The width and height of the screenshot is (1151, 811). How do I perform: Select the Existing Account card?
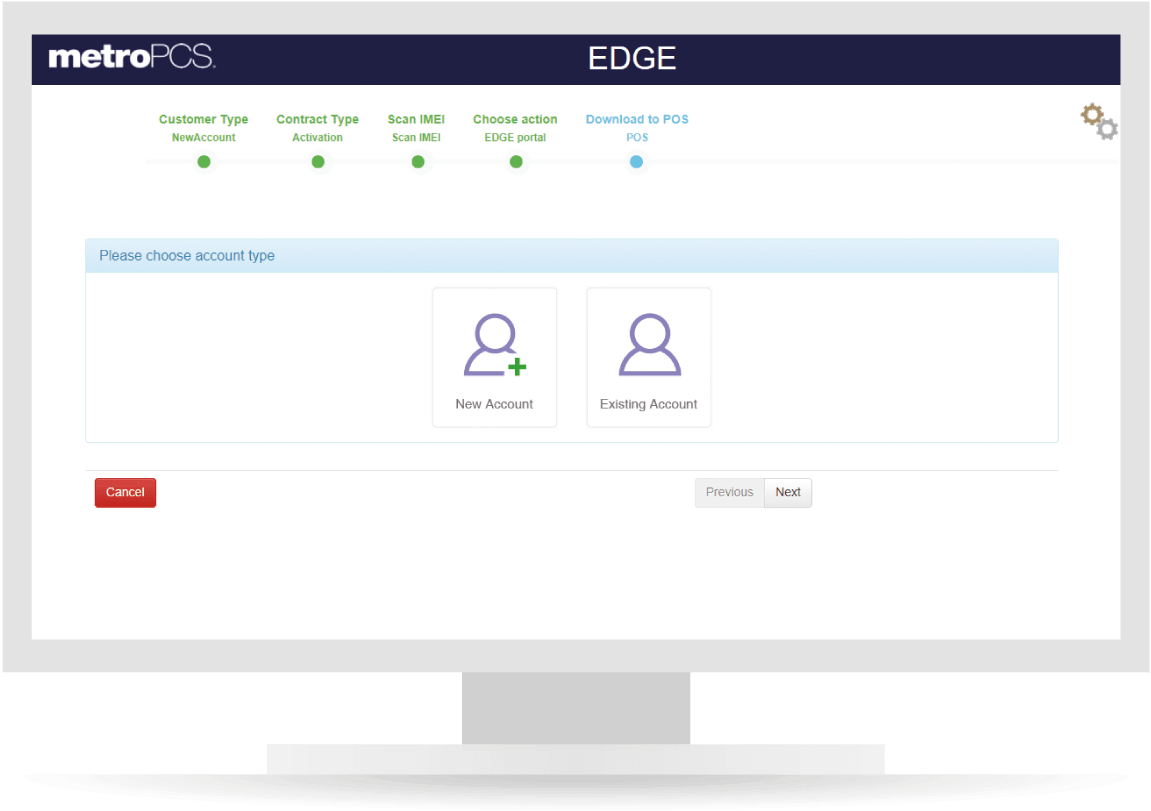tap(648, 357)
